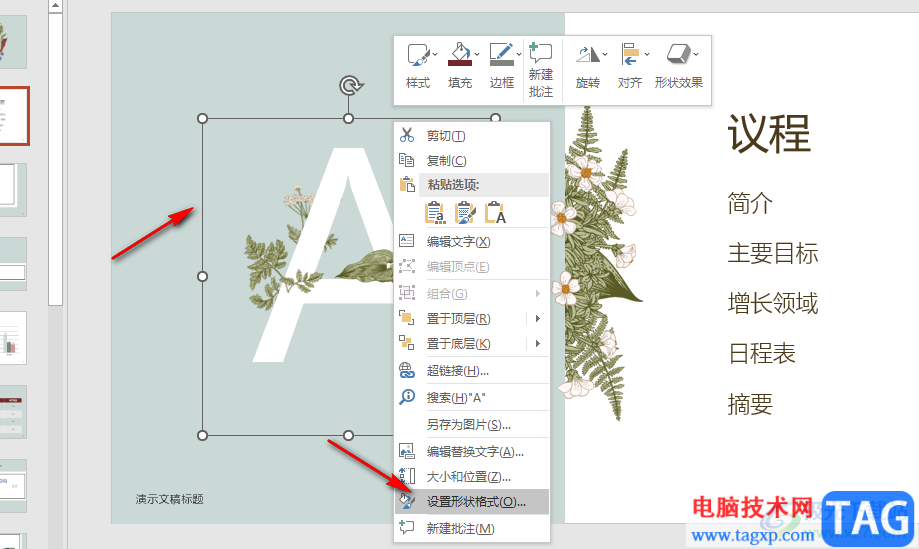Choose 新建批注(M) in context menu
This screenshot has height=549, width=919.
(472, 528)
